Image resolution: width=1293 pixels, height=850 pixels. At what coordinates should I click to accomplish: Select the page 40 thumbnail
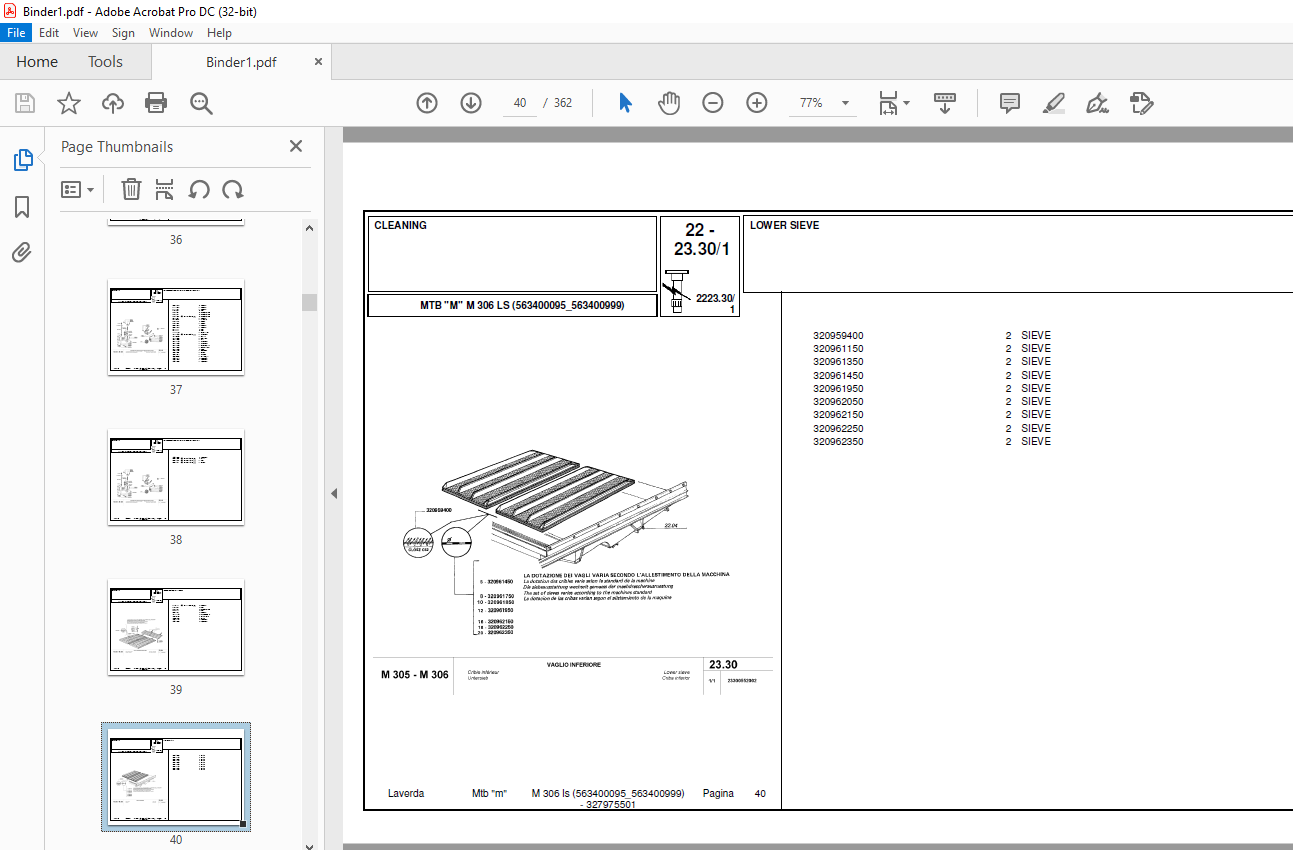(x=176, y=777)
